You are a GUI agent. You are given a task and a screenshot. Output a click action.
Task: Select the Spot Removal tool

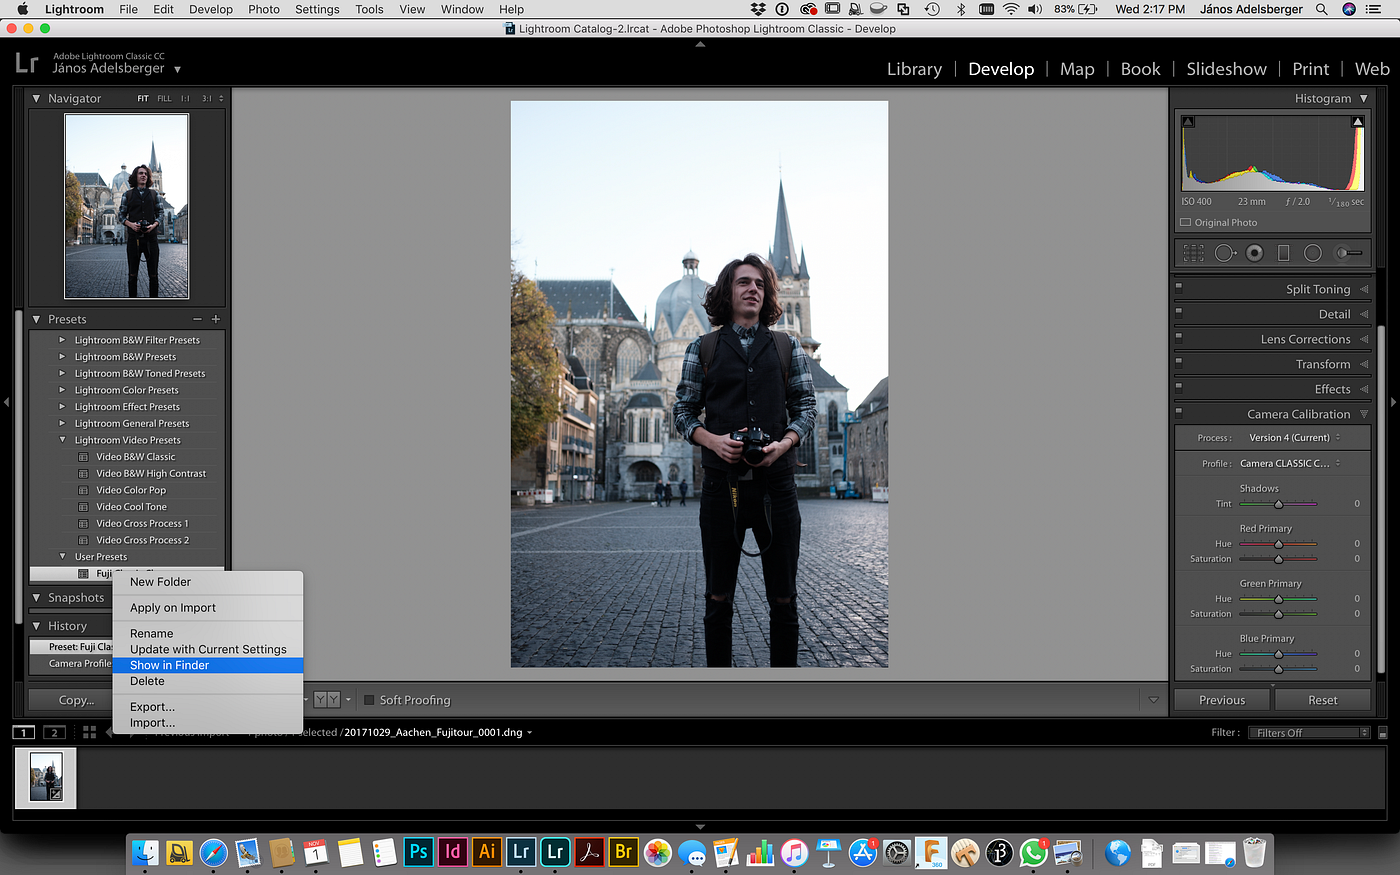tap(1225, 253)
